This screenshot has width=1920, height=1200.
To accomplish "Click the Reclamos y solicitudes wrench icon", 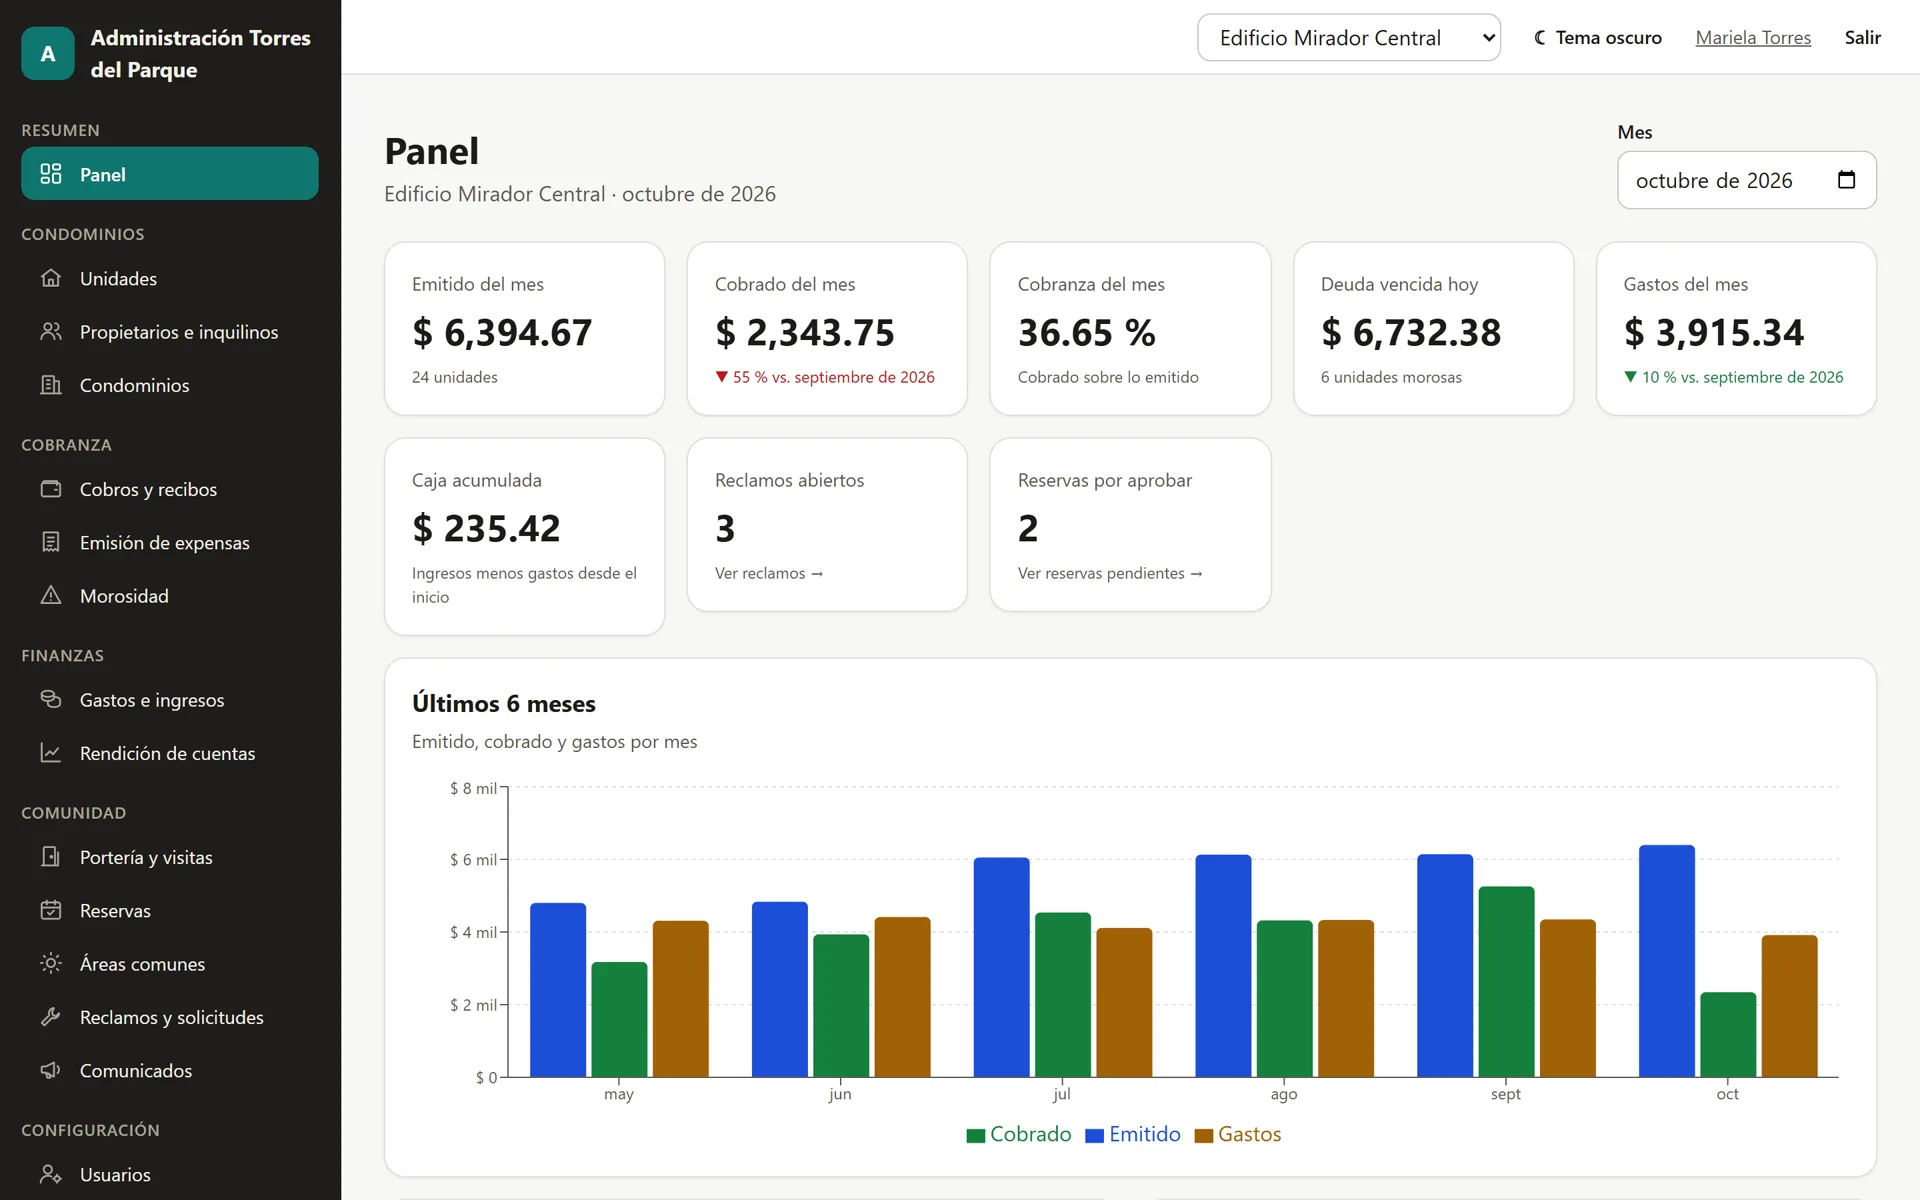I will (51, 1017).
